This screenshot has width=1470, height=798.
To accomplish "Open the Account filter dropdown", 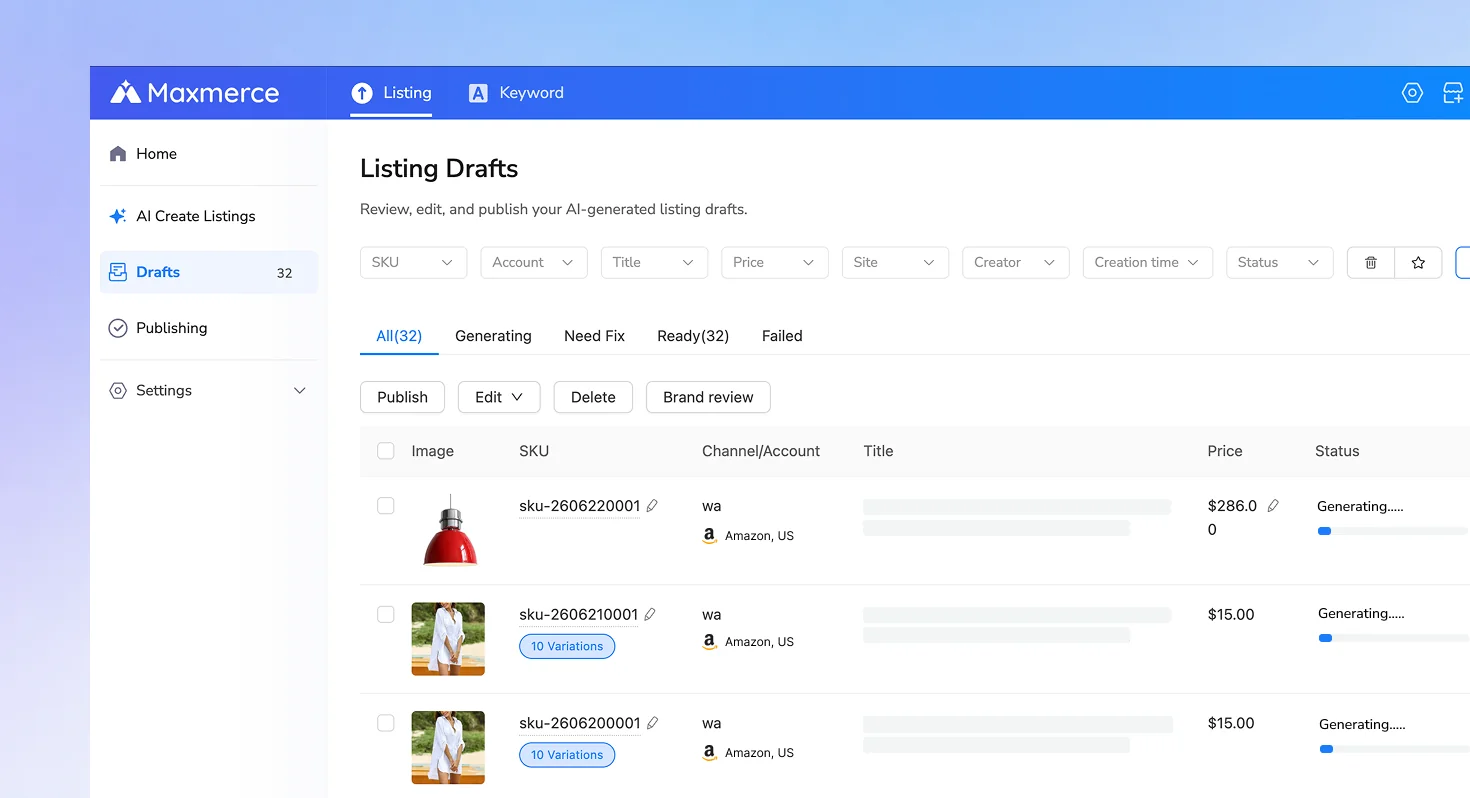I will [534, 262].
